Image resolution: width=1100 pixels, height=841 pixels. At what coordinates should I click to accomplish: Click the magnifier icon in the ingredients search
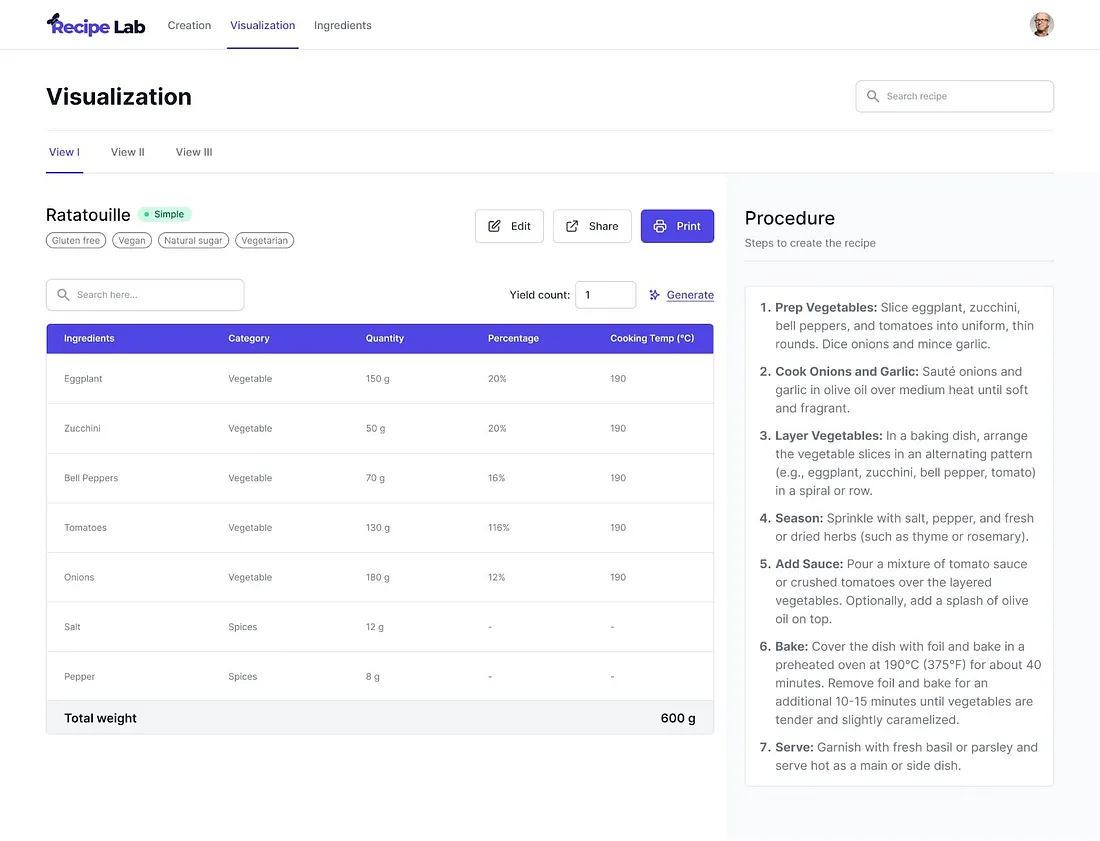62,294
